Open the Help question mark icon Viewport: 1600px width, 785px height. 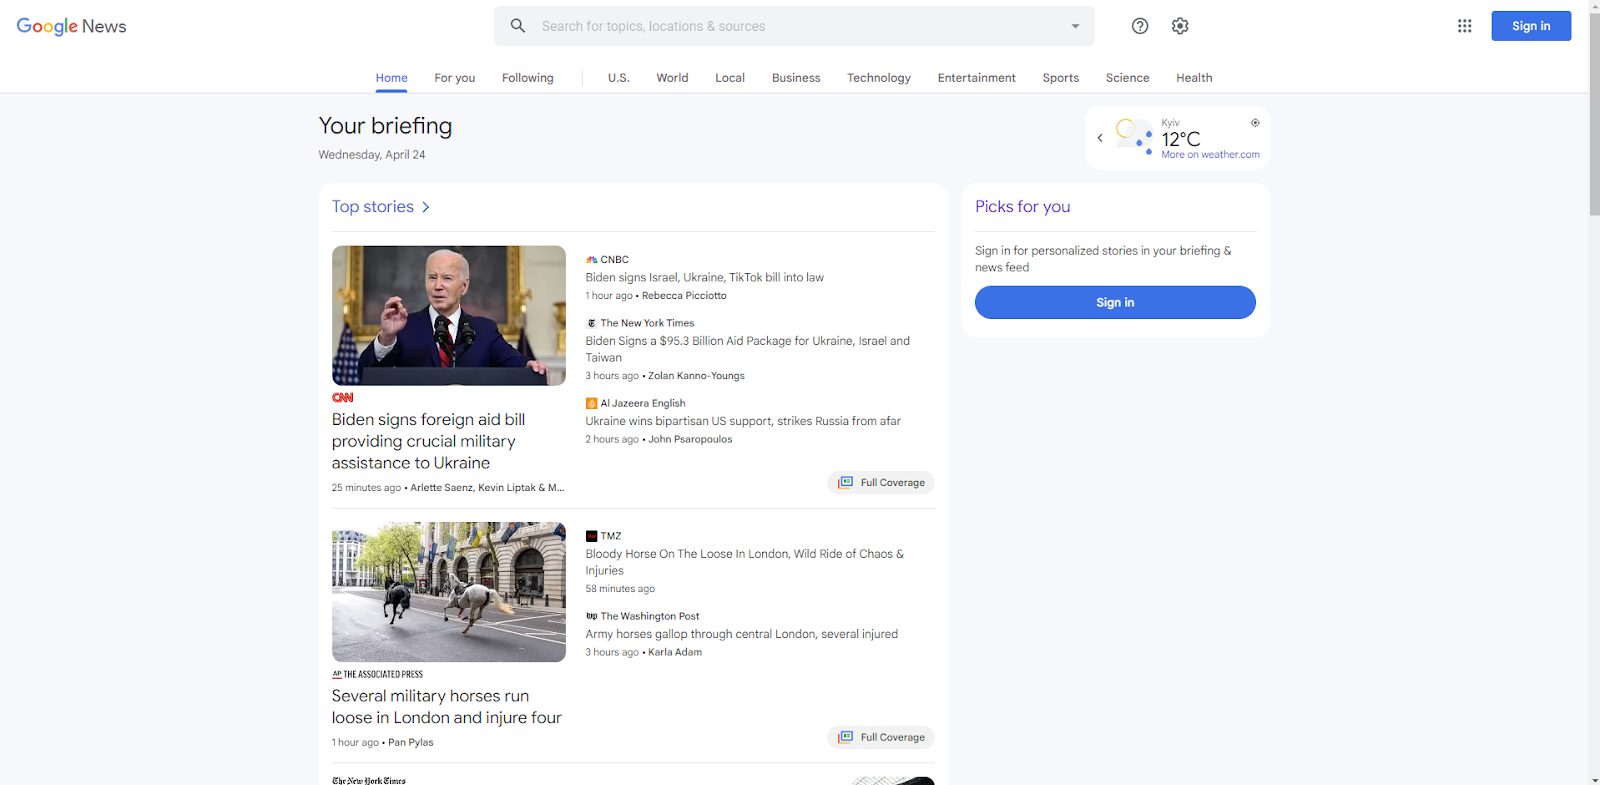[1140, 26]
